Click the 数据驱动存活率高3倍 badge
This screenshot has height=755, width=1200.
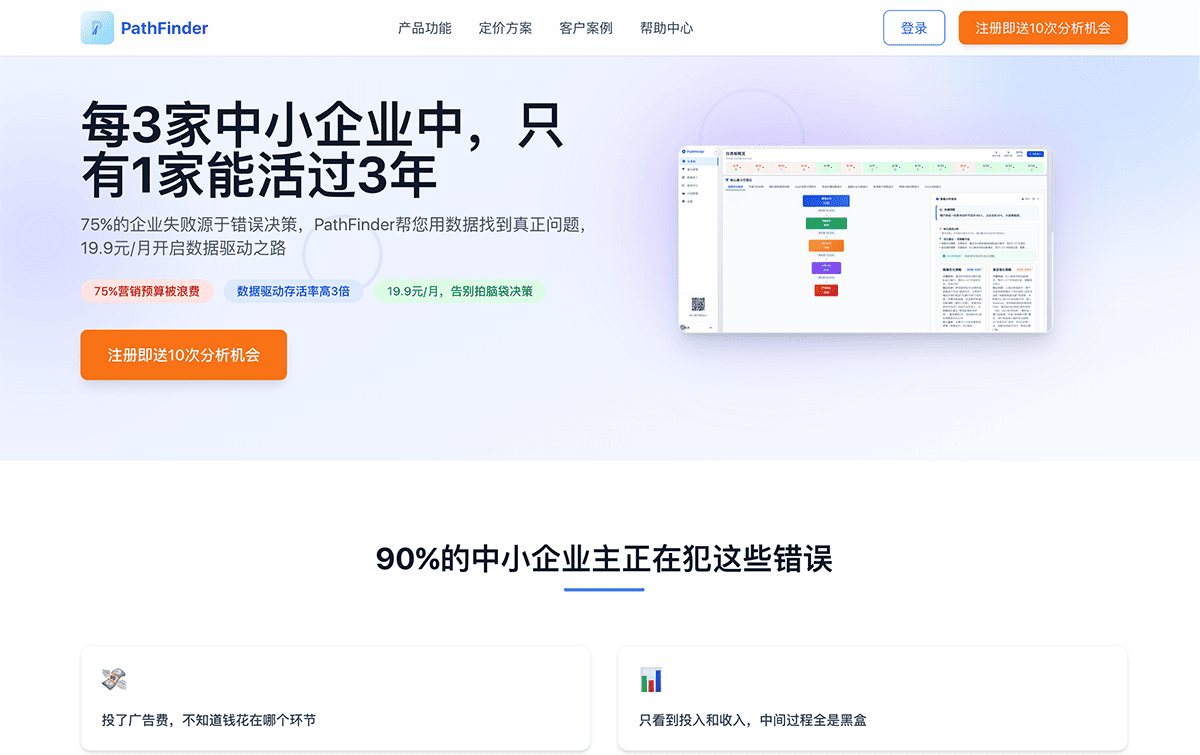coord(293,291)
